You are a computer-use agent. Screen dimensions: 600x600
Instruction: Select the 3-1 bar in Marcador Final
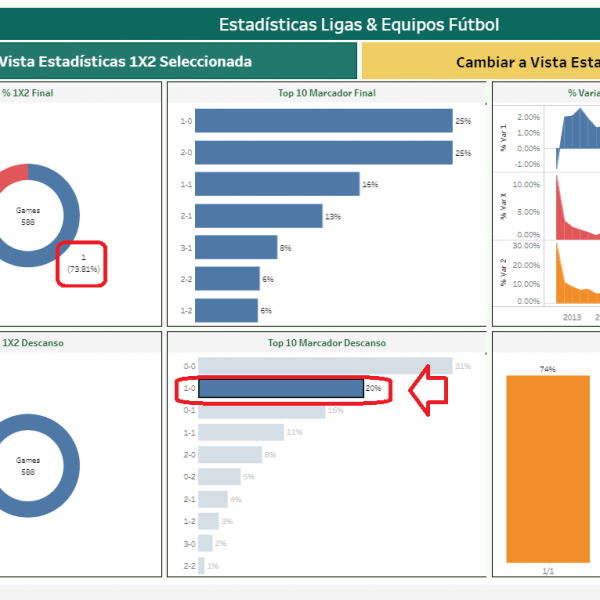tap(236, 247)
